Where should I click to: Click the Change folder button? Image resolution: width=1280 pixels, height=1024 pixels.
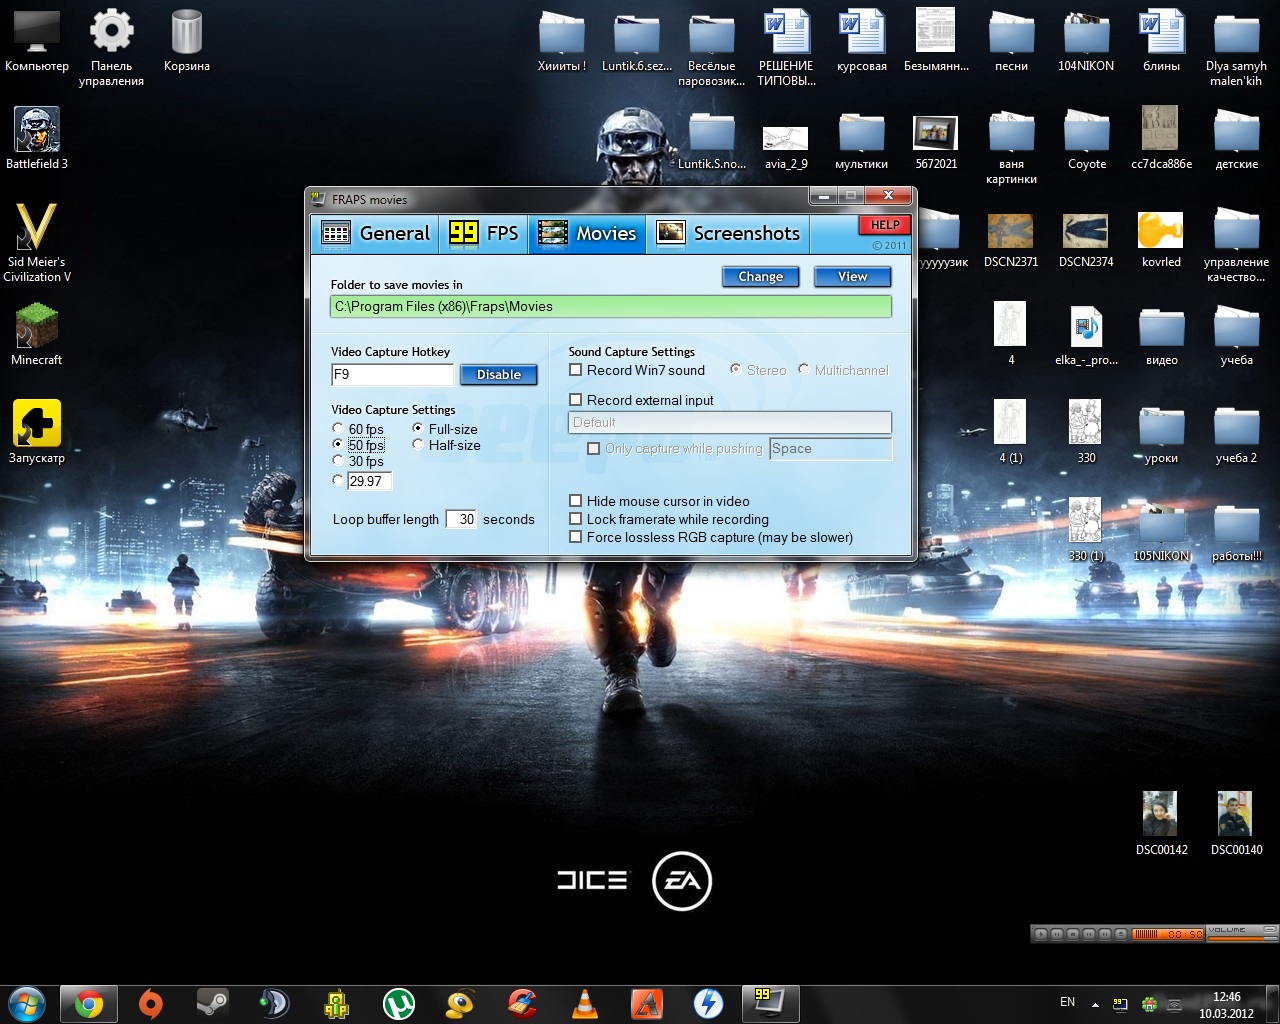(761, 277)
